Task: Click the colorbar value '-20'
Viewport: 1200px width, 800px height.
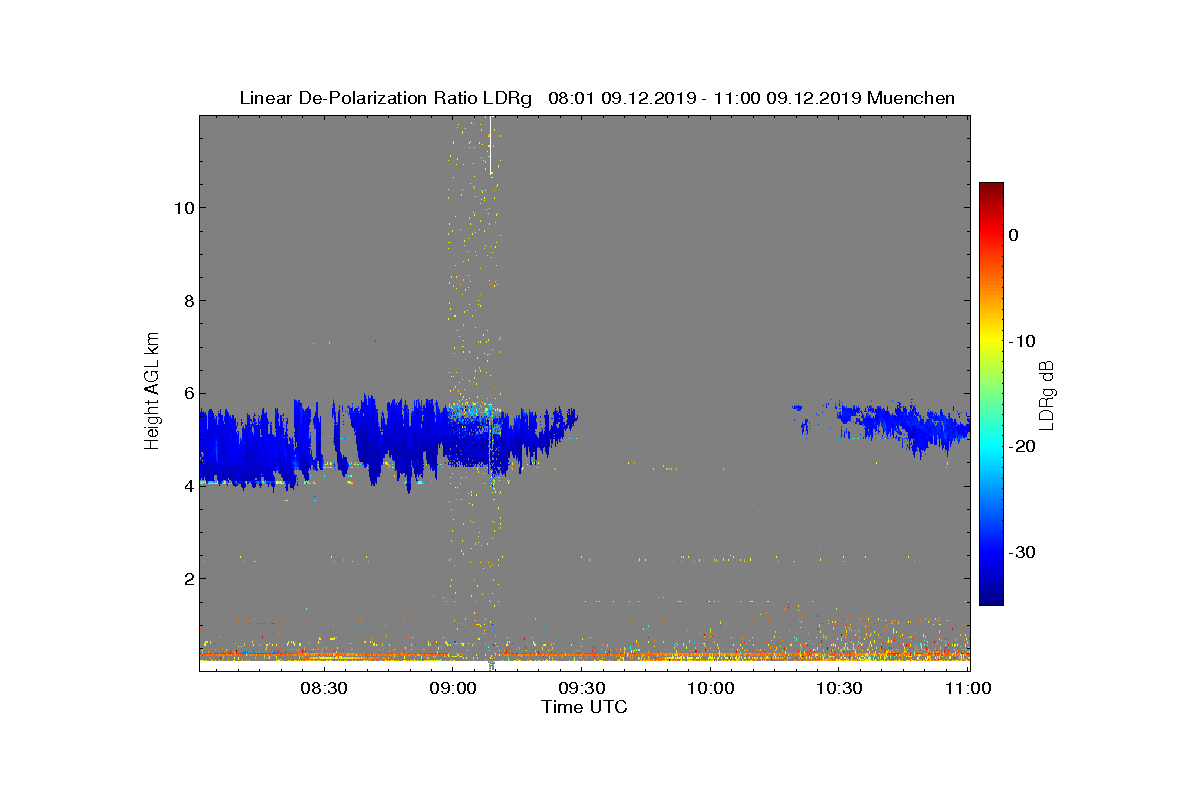Action: click(1022, 446)
